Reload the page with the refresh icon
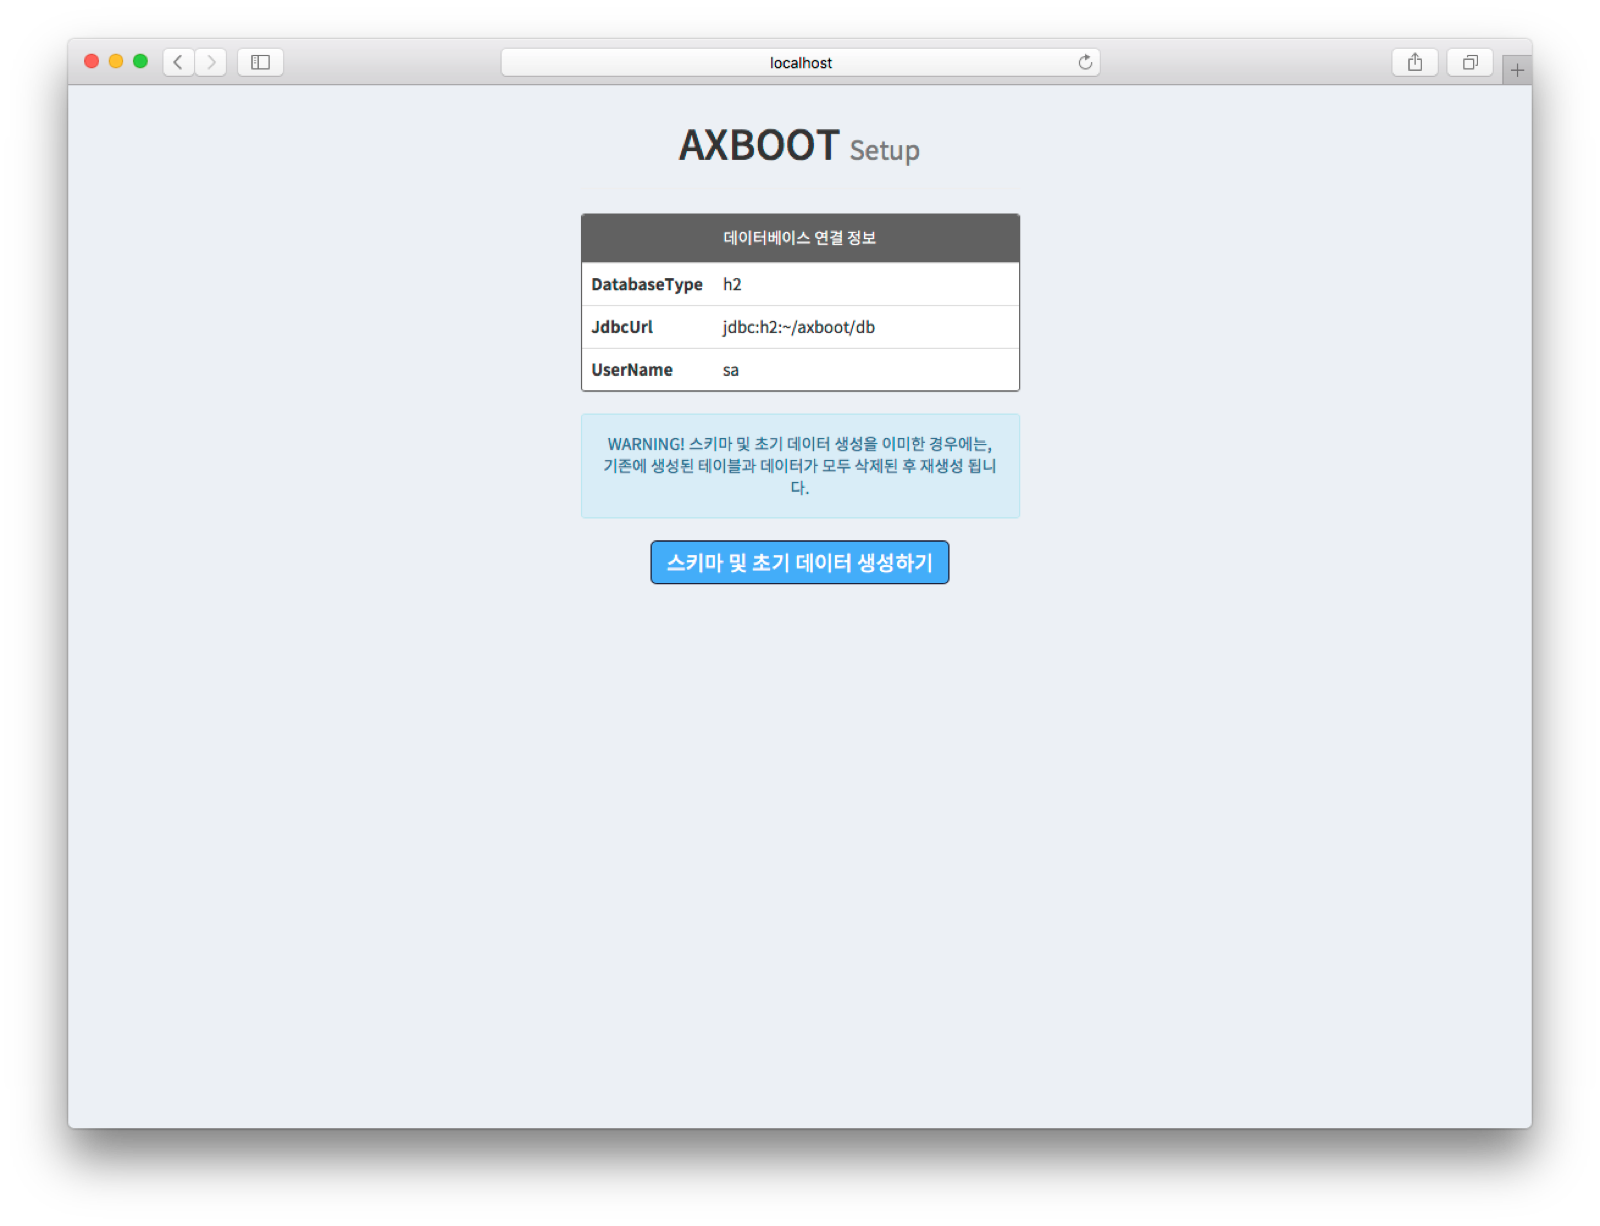The image size is (1600, 1226). 1085,62
